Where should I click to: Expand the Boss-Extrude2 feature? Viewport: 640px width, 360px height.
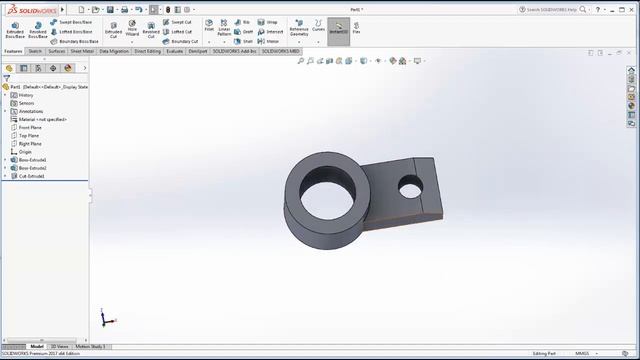(5, 168)
